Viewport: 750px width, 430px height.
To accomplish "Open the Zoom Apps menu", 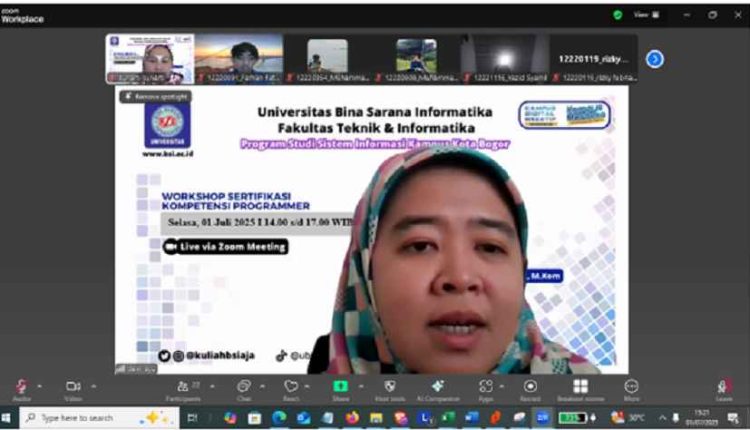I will (x=485, y=390).
